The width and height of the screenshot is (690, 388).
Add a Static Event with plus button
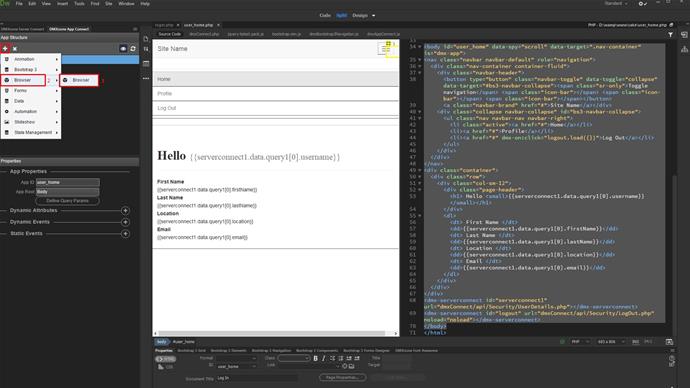(x=125, y=234)
